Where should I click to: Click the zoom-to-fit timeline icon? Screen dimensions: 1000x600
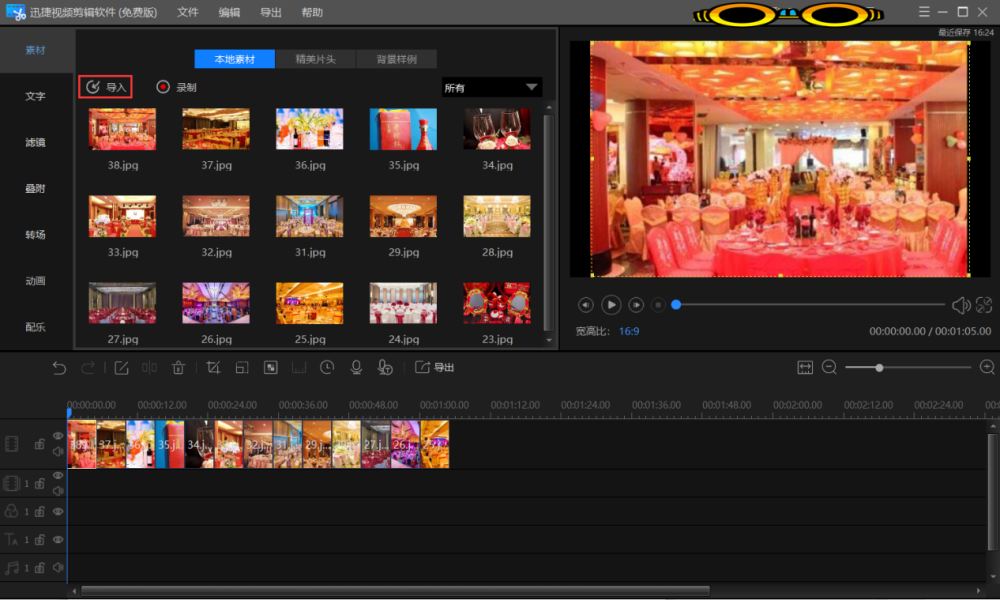click(x=805, y=368)
